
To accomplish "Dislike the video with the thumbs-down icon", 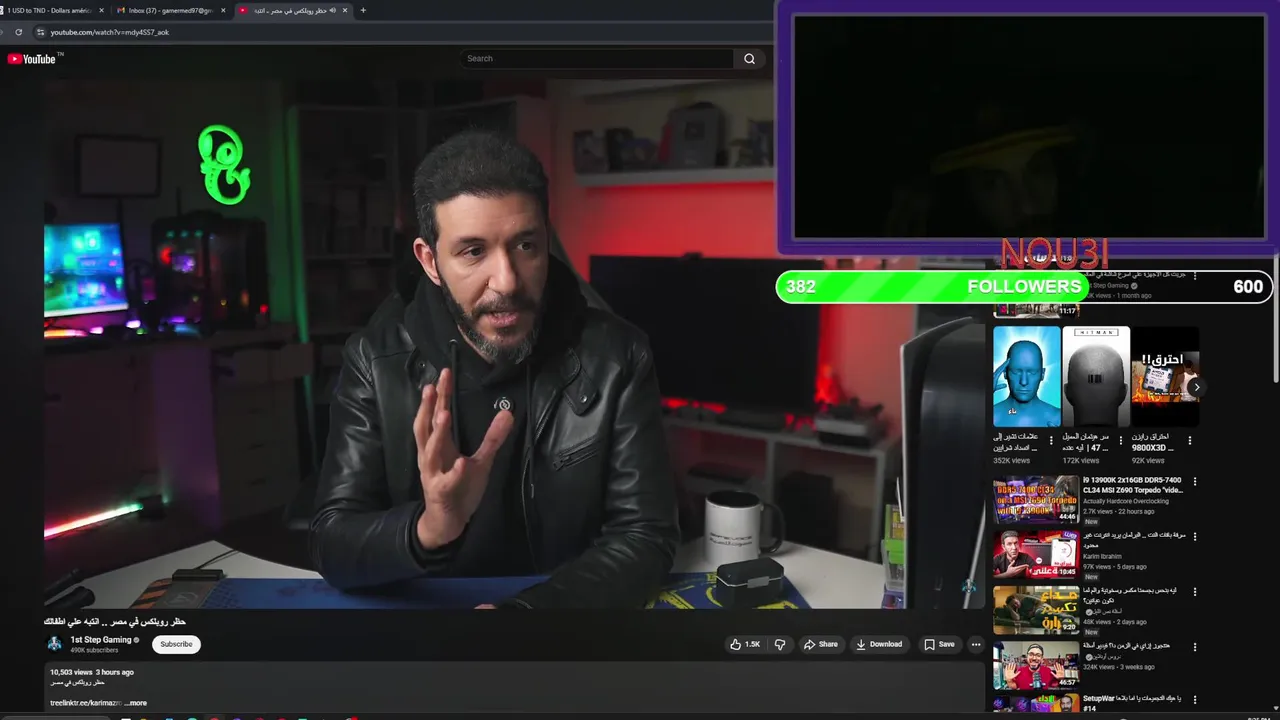I will pos(780,644).
